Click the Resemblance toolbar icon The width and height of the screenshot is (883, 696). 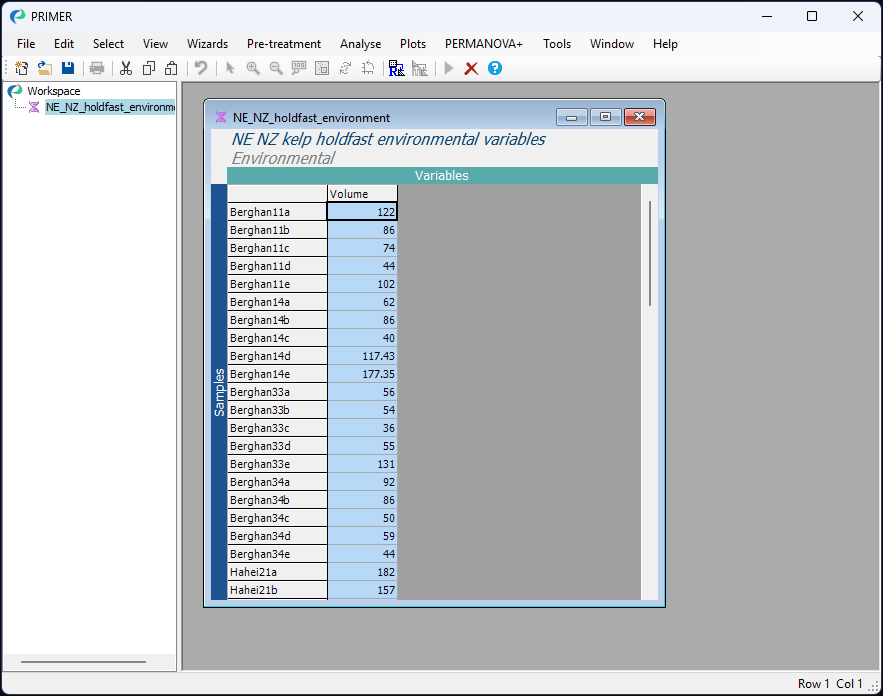(396, 68)
